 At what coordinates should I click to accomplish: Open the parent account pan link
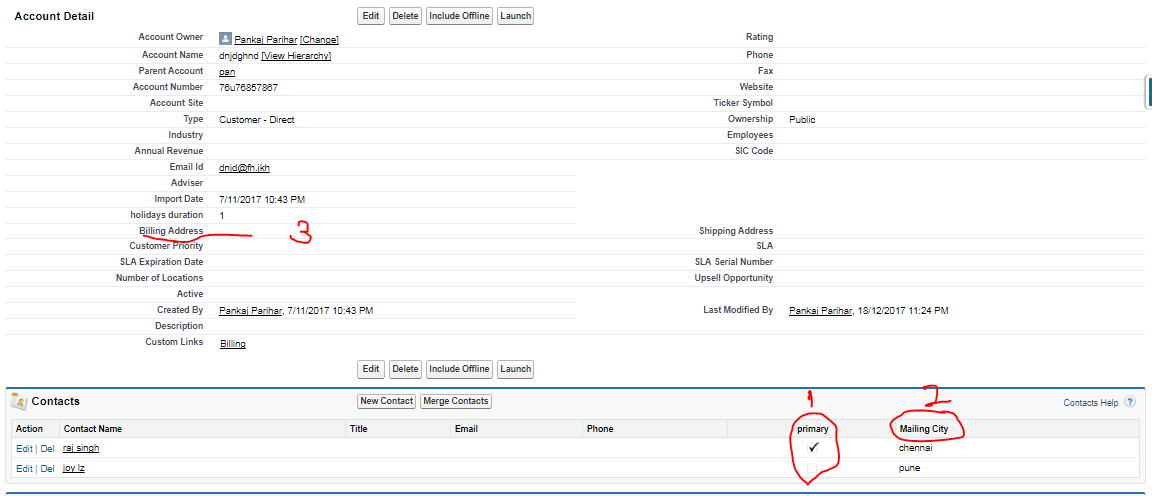(227, 72)
